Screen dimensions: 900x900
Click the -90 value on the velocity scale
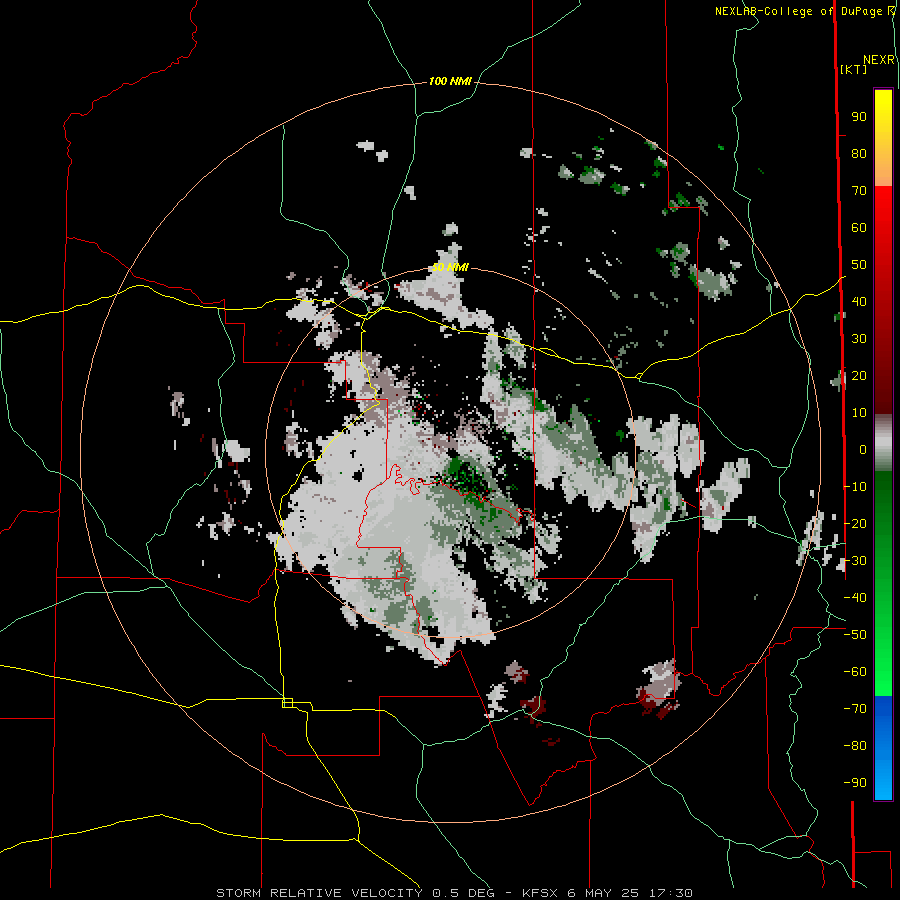tap(855, 783)
